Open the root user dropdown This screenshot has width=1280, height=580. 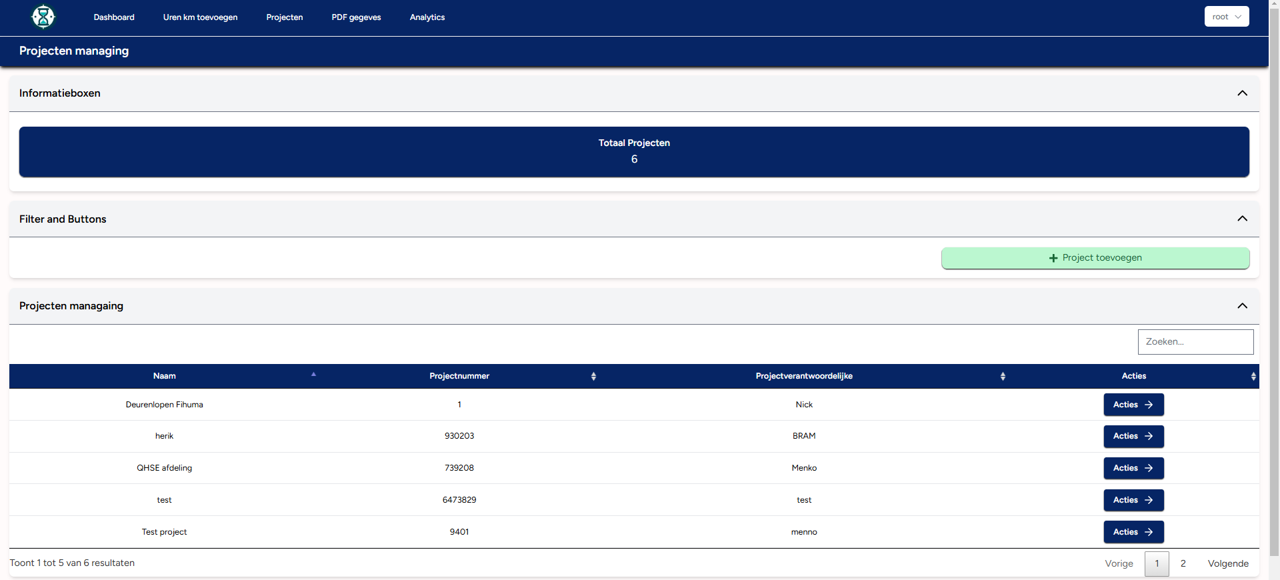pos(1227,17)
